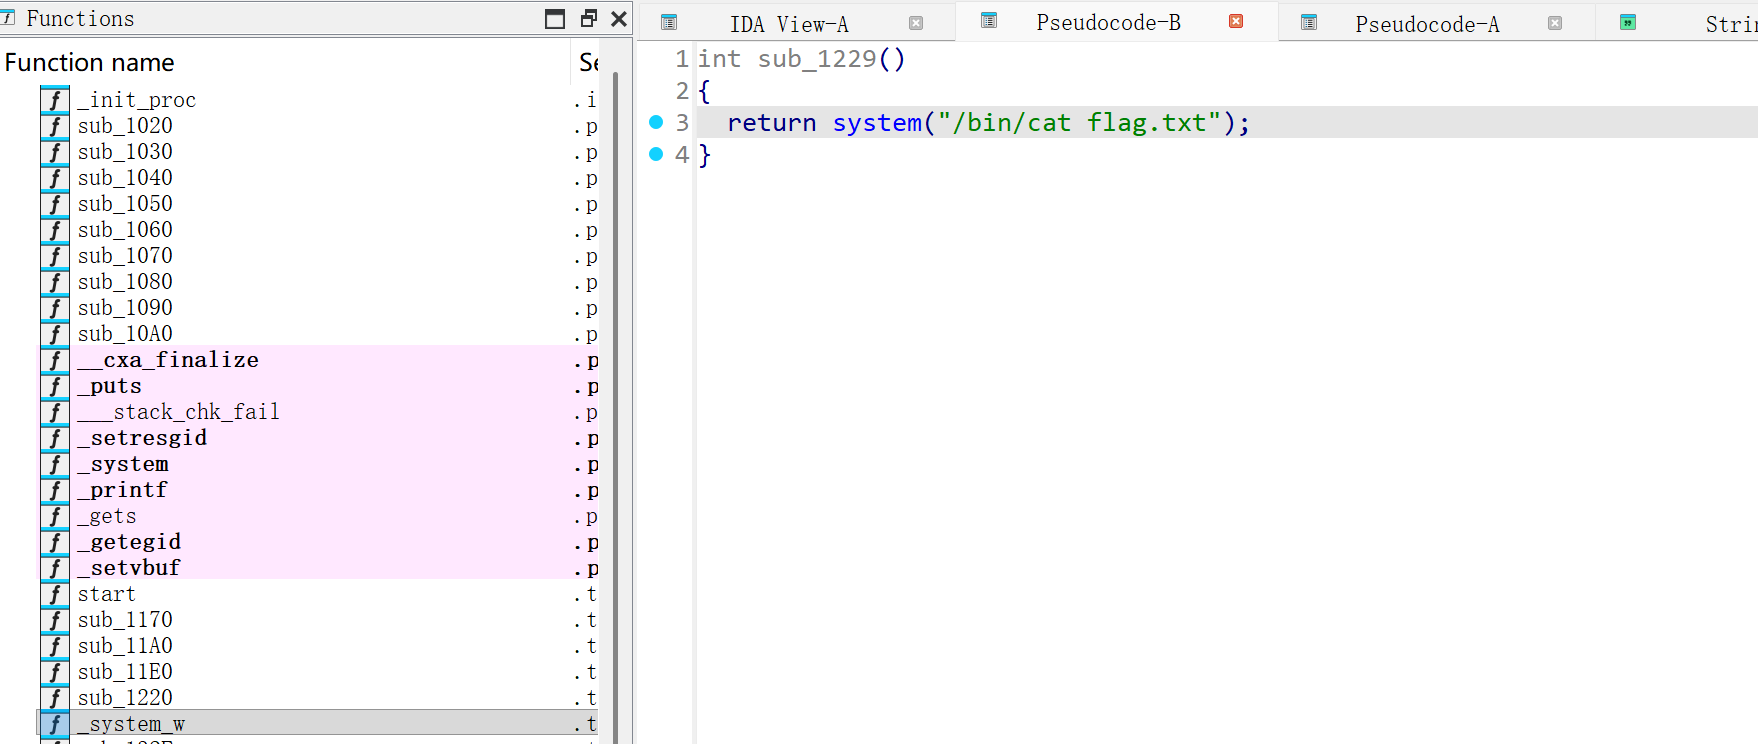Screen dimensions: 1758x744
Task: Sort by the Function name column header
Action: [x=286, y=62]
